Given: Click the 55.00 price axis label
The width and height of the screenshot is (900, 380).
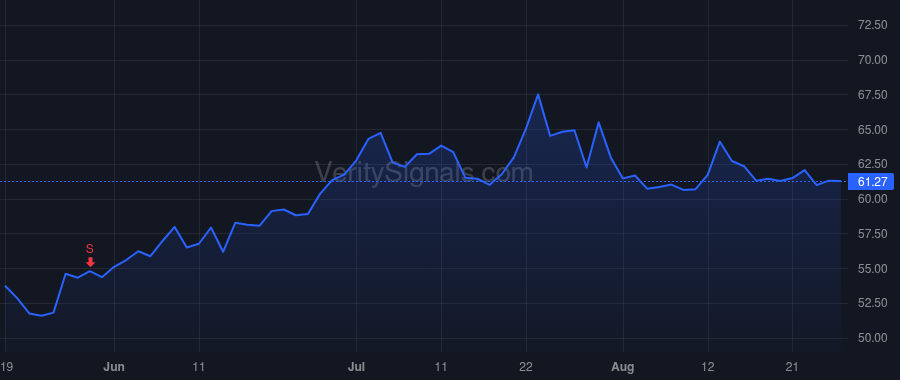Looking at the screenshot, I should [872, 269].
